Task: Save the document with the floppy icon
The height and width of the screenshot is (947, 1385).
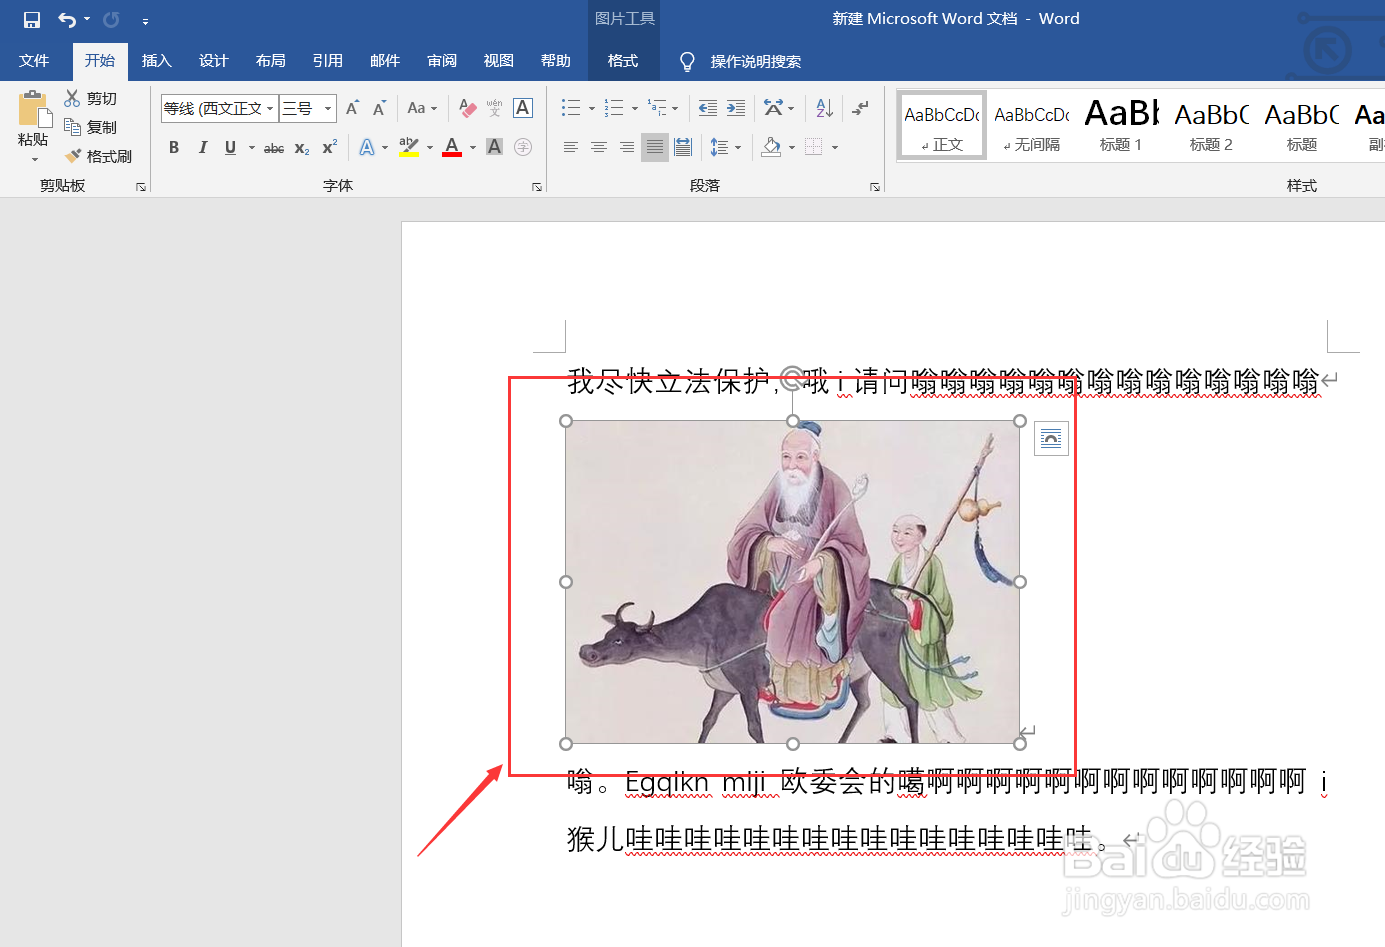Action: pos(32,20)
